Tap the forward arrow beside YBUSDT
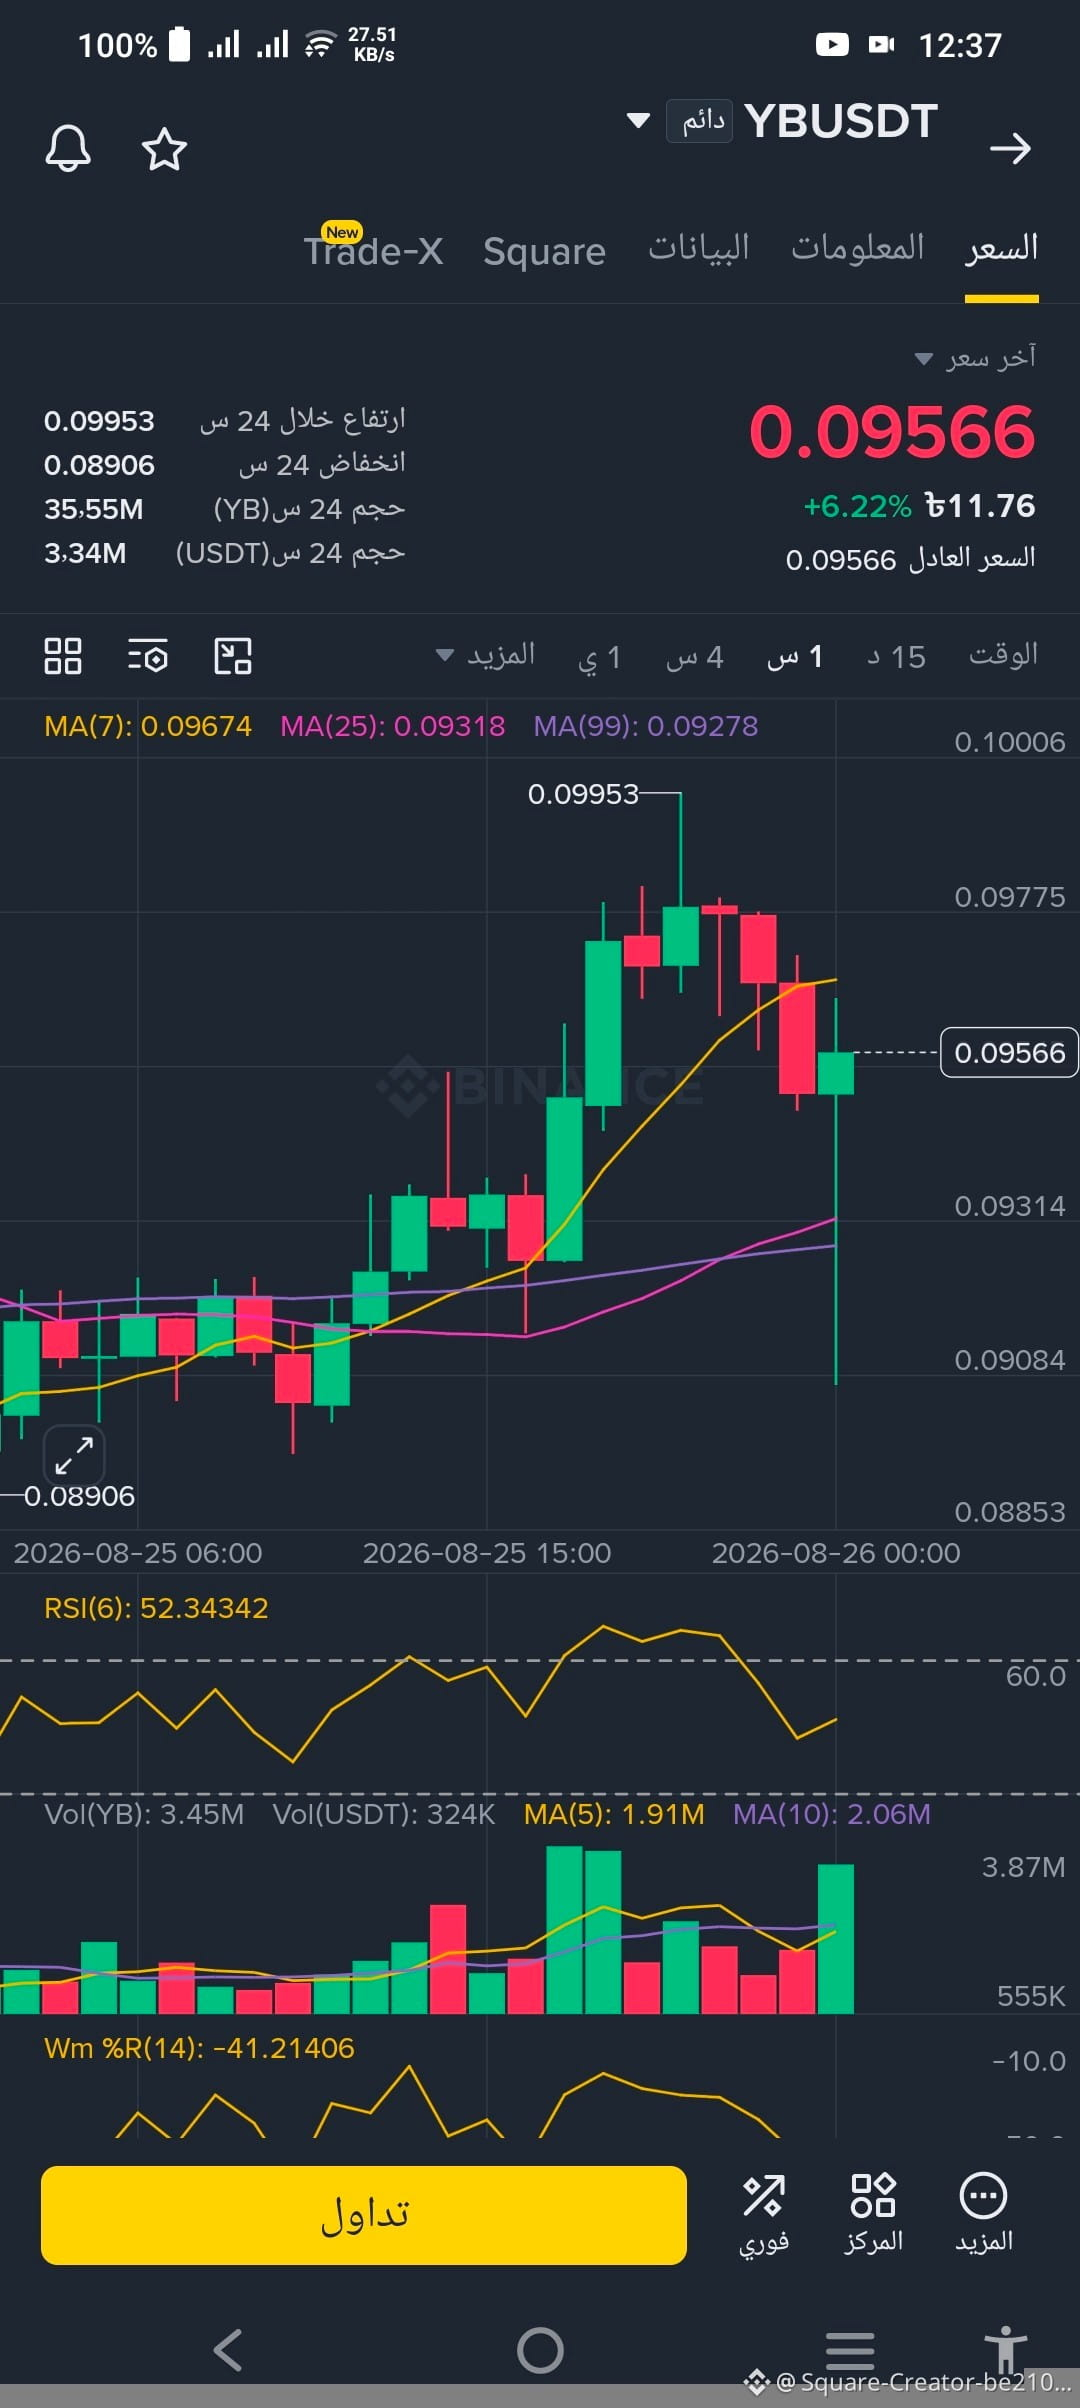The height and width of the screenshot is (2408, 1080). (x=1010, y=148)
